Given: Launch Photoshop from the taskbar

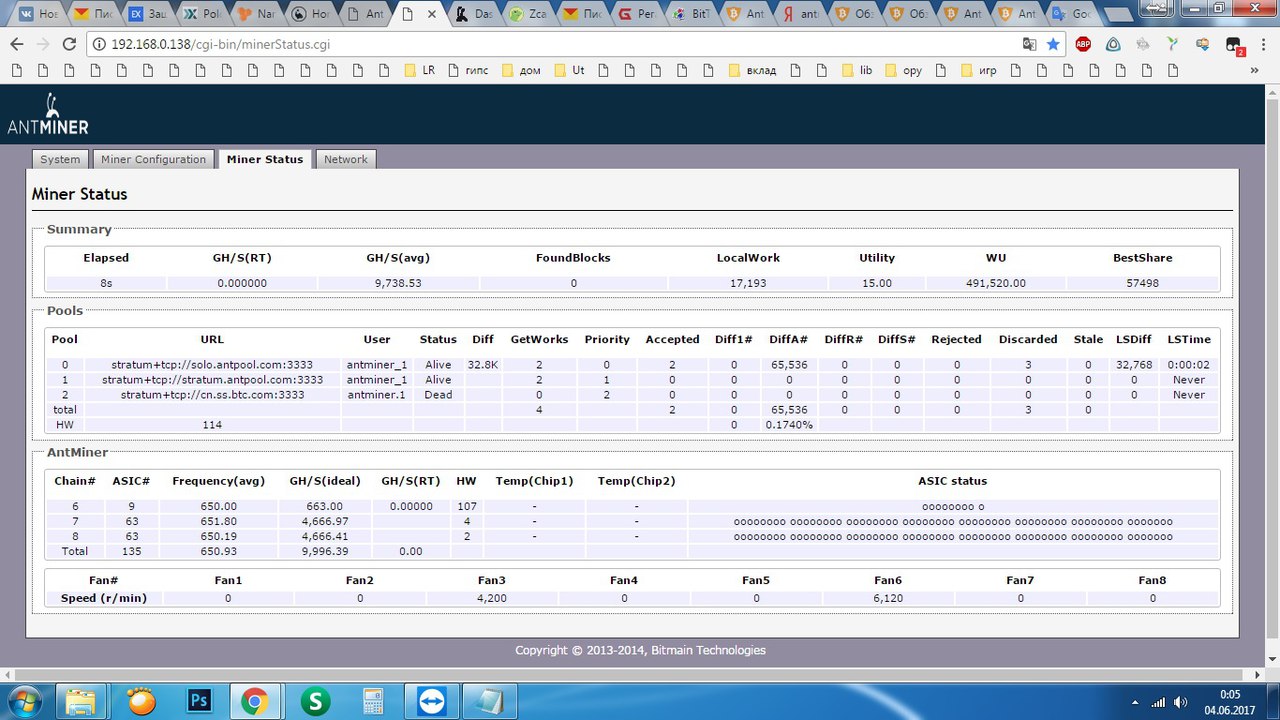Looking at the screenshot, I should (x=198, y=700).
